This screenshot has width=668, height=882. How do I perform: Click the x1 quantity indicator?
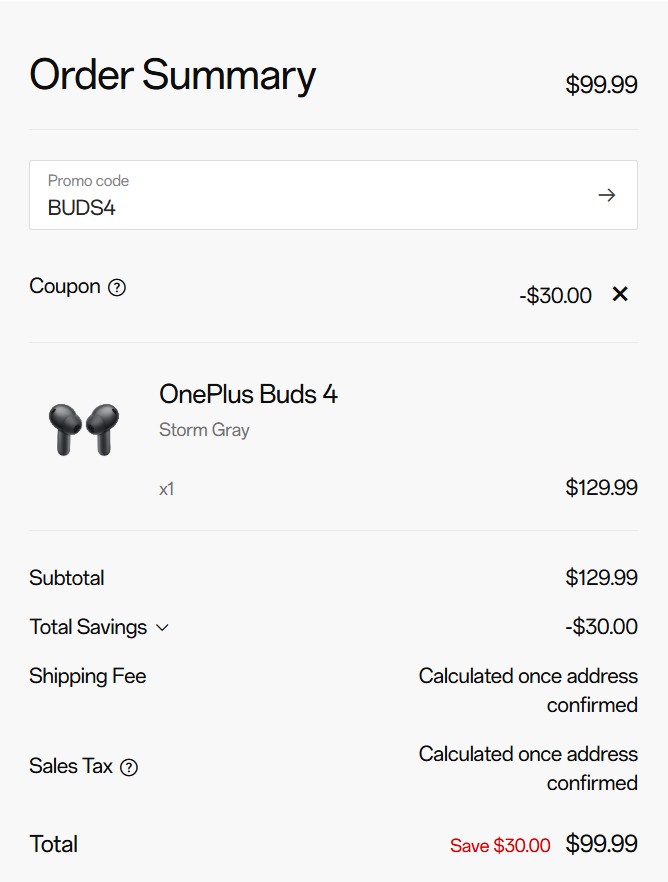[166, 489]
